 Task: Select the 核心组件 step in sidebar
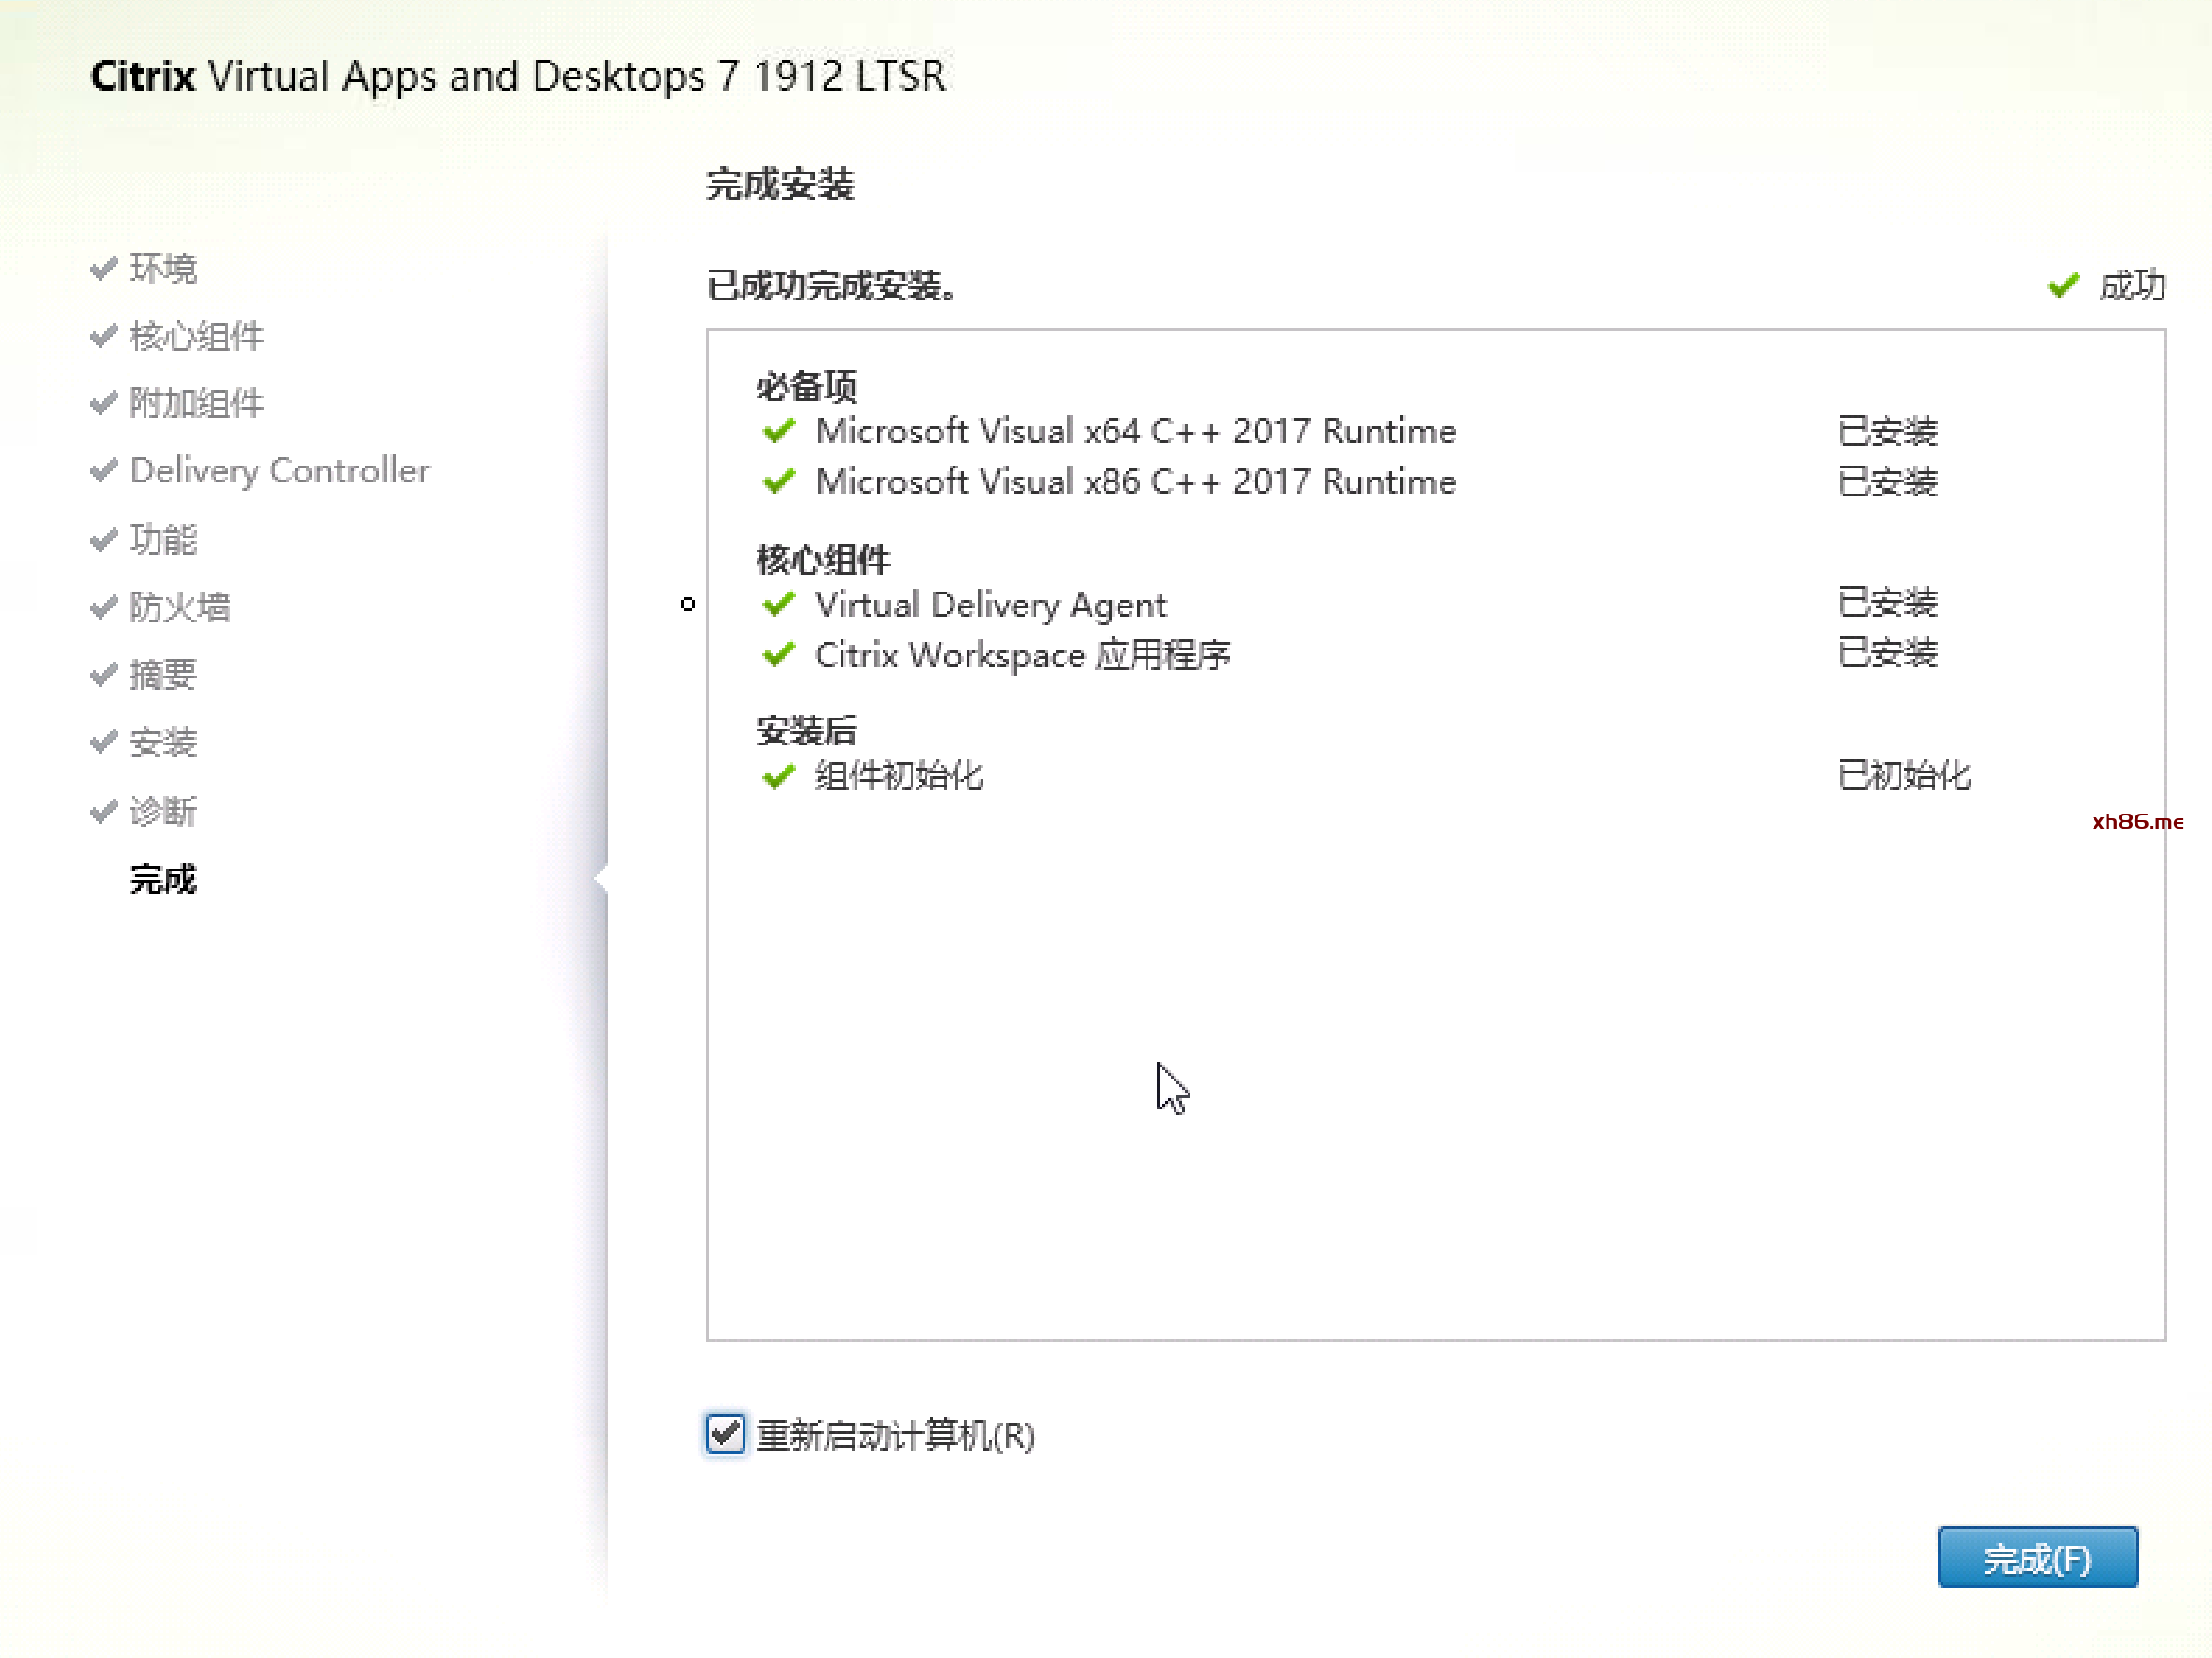[196, 337]
